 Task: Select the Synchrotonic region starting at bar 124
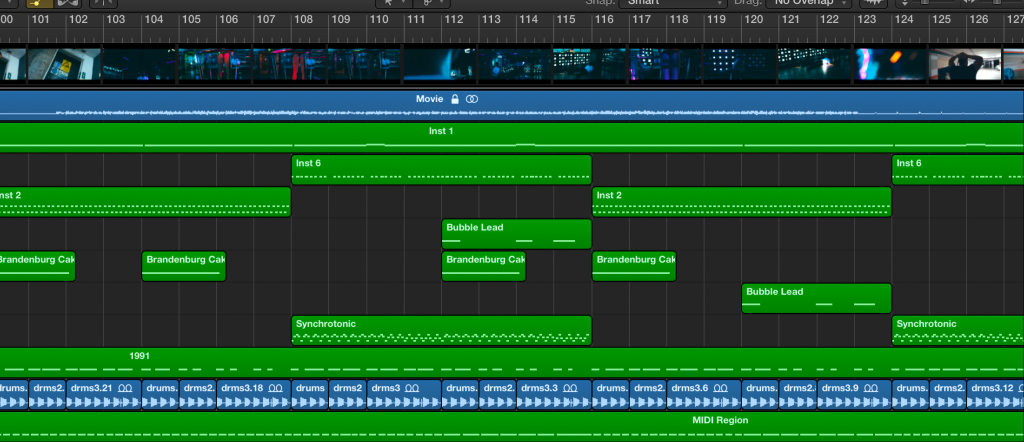coord(958,330)
